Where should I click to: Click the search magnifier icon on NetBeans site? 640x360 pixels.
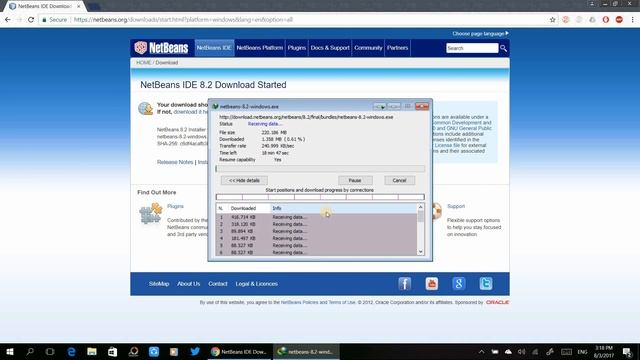(x=503, y=48)
